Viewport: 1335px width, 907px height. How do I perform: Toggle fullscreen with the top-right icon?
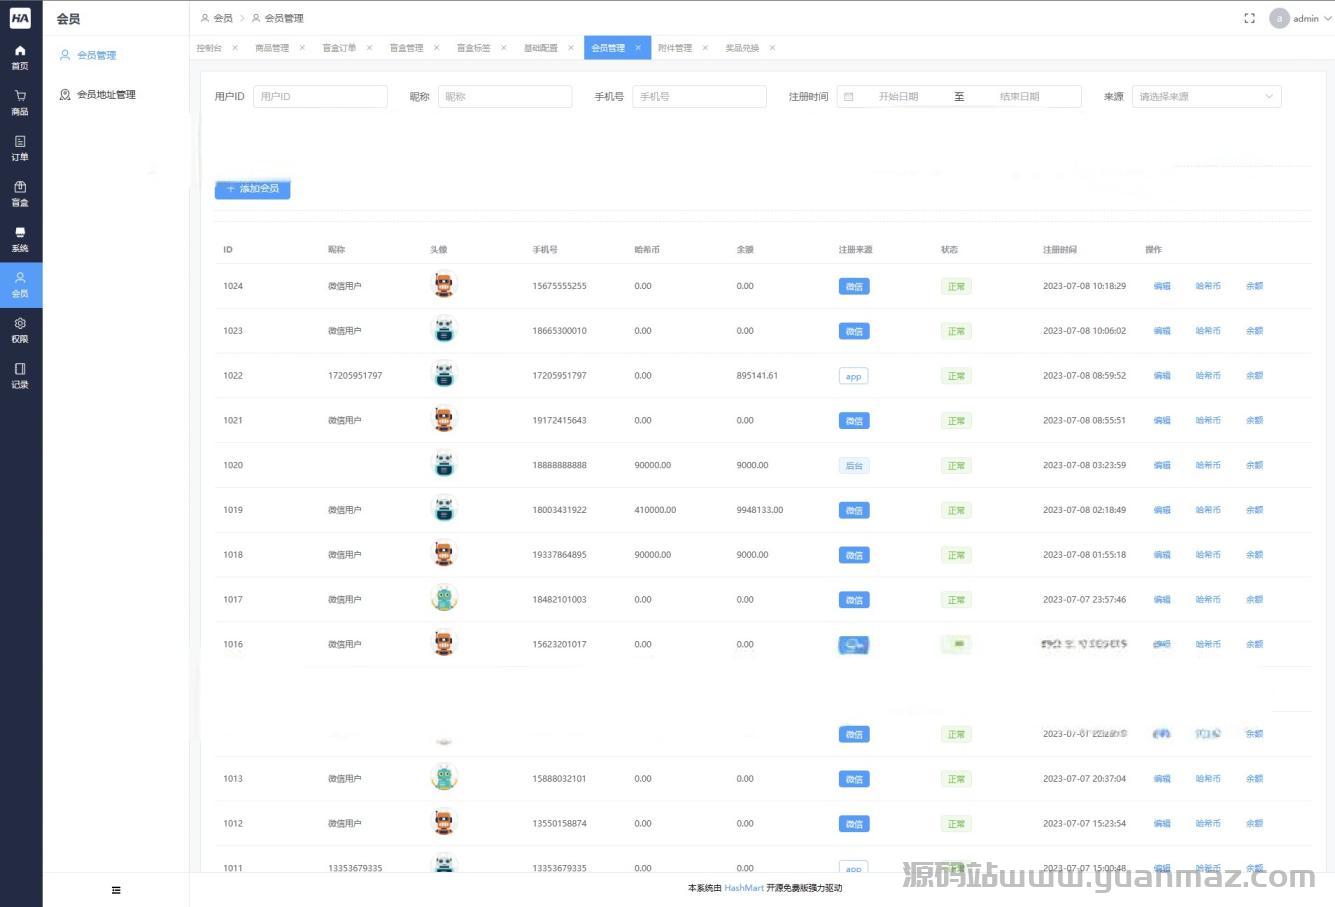click(x=1249, y=18)
